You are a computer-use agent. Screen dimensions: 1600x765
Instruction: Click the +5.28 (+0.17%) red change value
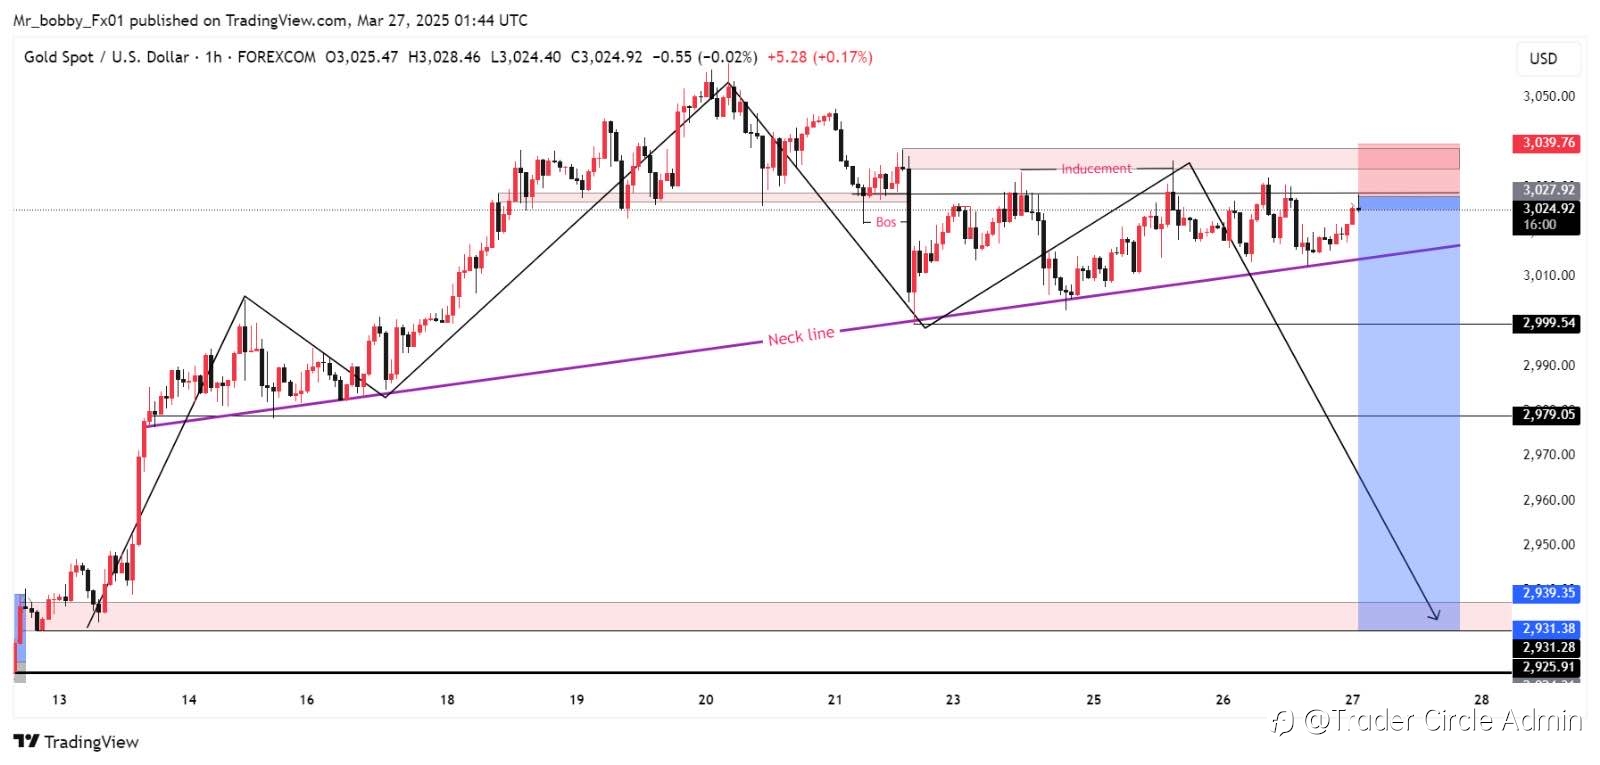(820, 57)
